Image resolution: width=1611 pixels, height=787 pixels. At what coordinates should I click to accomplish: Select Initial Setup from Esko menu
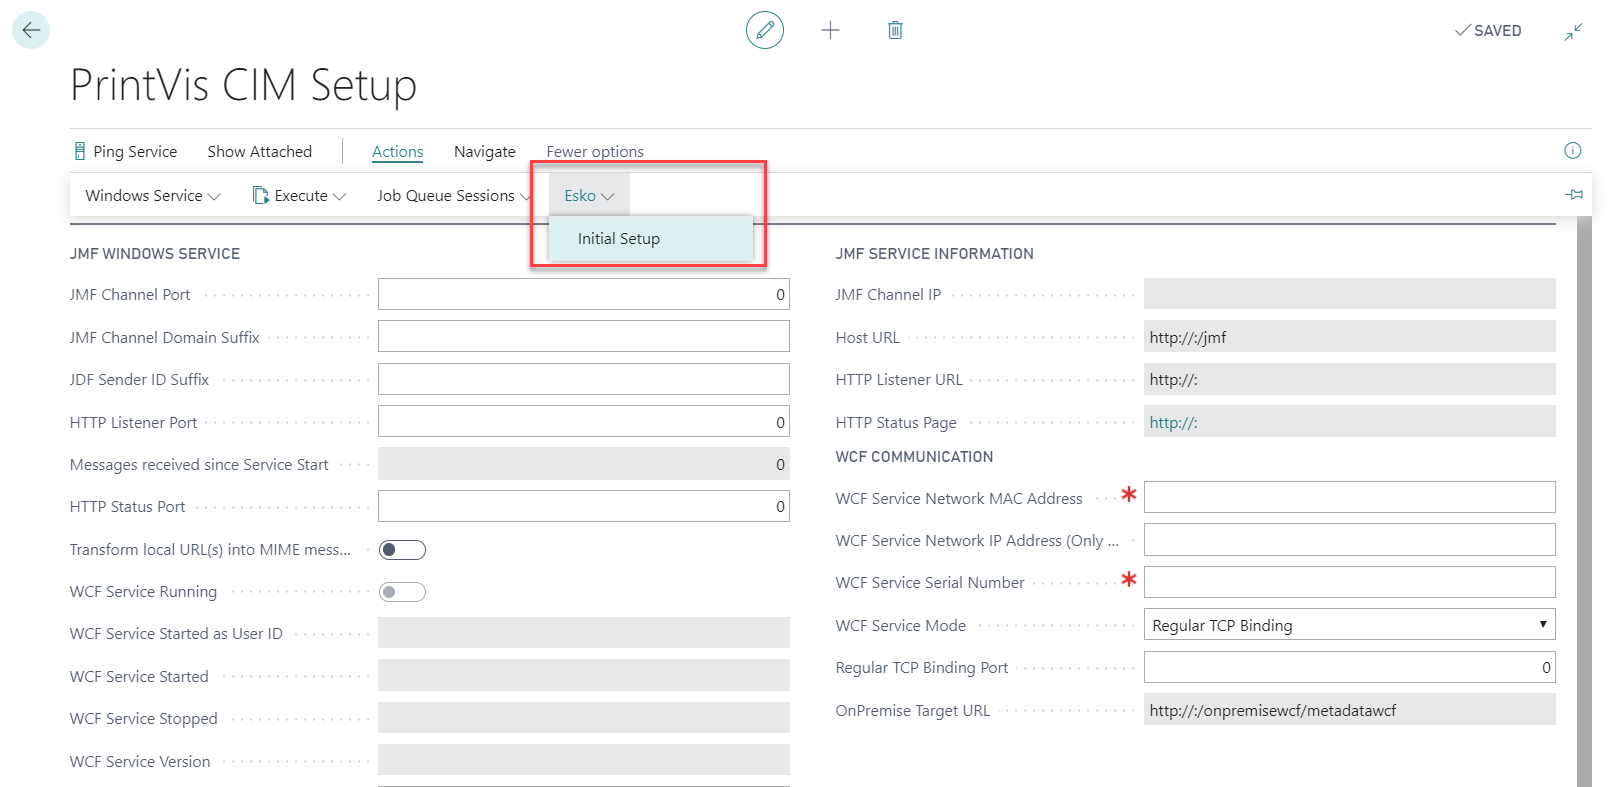pos(619,239)
